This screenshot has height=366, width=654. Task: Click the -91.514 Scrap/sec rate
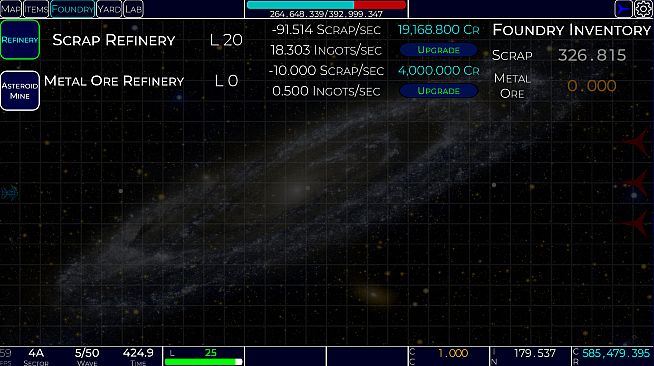pyautogui.click(x=326, y=30)
